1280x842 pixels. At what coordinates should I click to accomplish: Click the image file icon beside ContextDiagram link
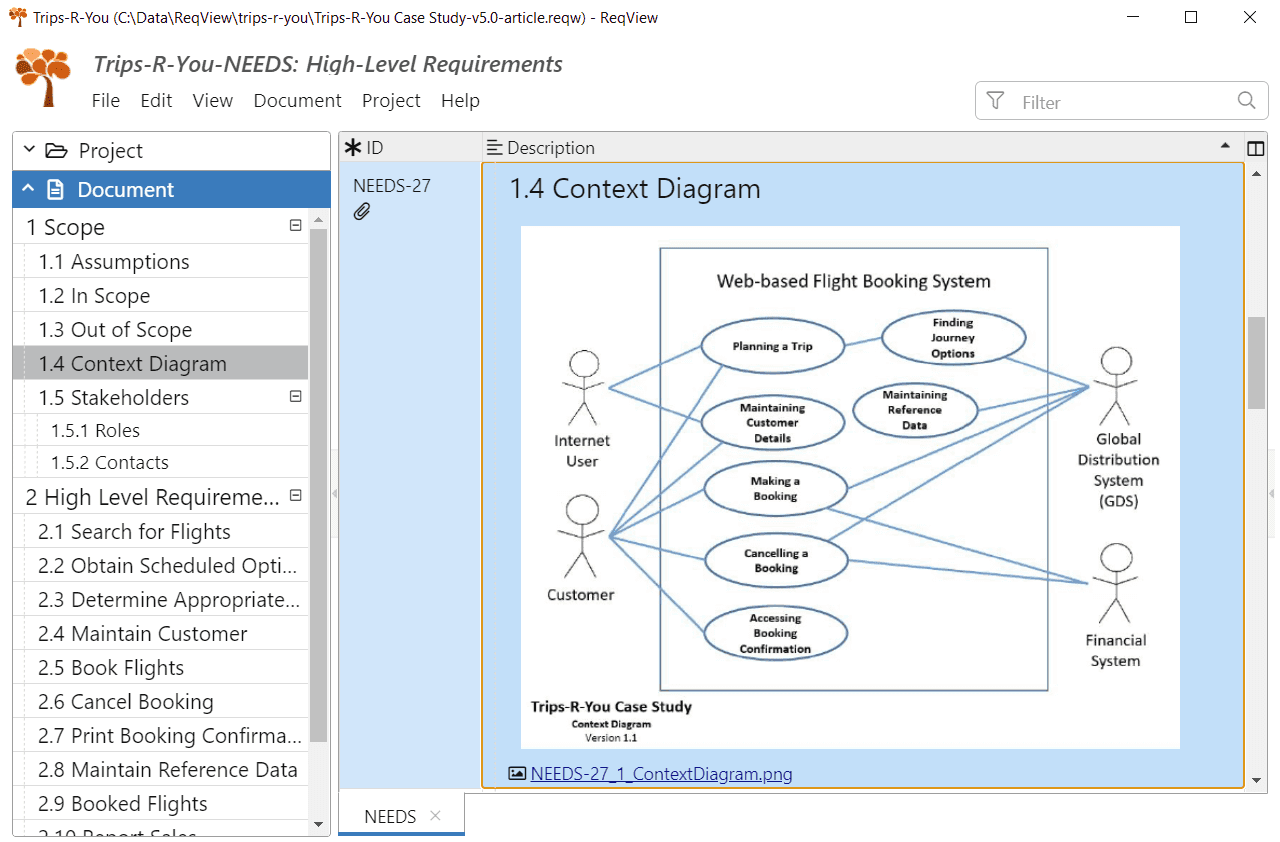click(517, 773)
